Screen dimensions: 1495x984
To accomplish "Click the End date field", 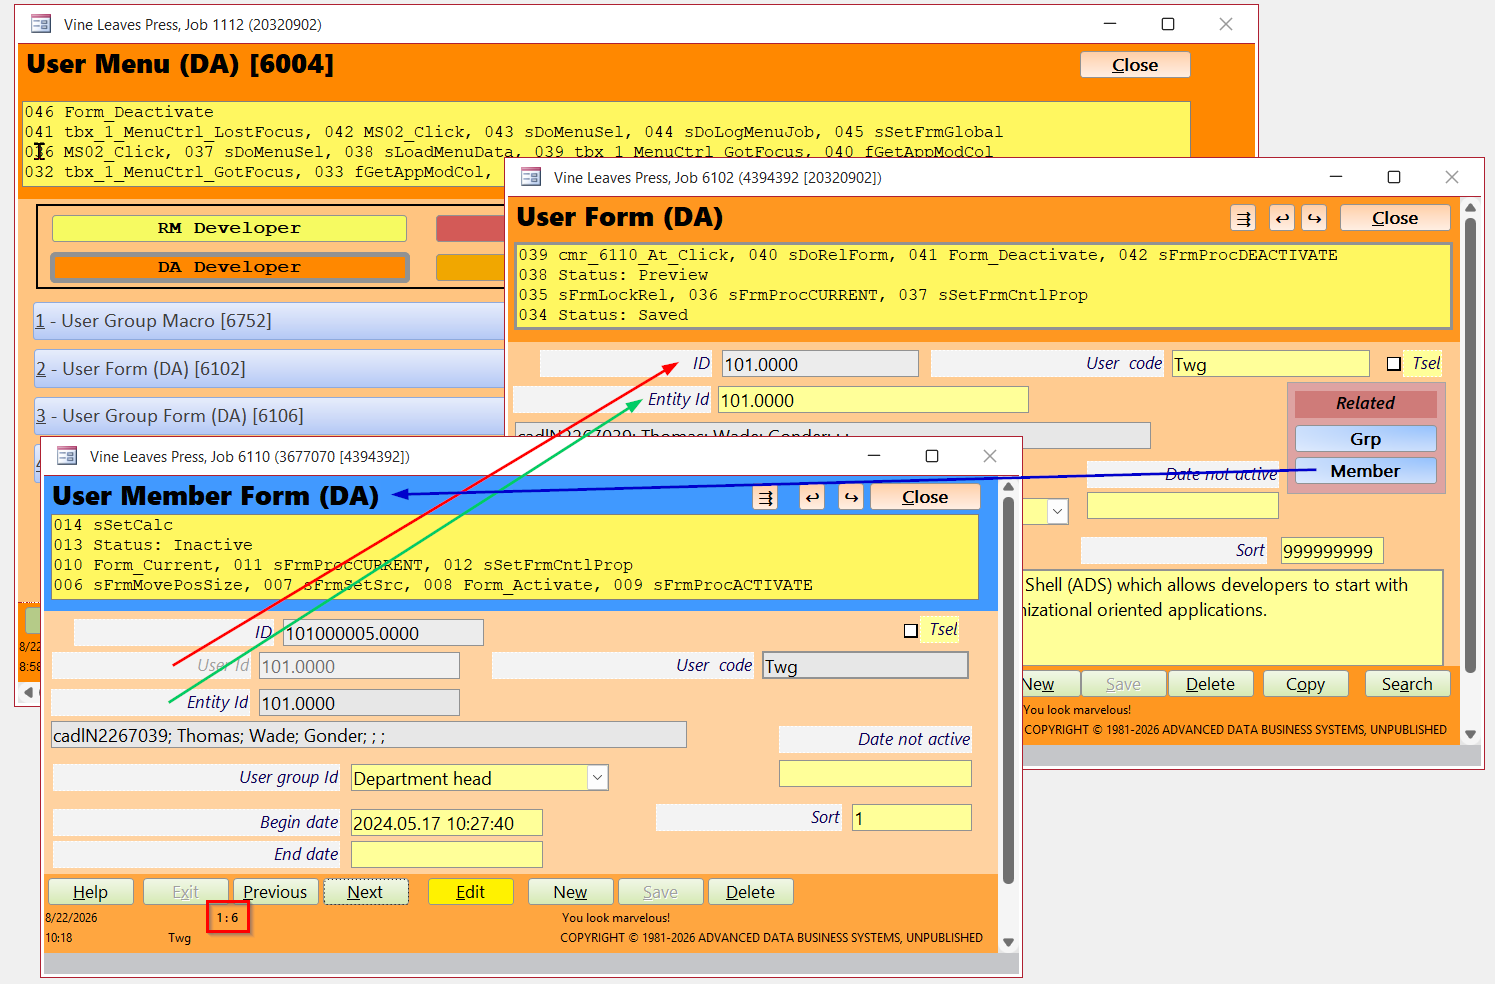I will point(447,855).
